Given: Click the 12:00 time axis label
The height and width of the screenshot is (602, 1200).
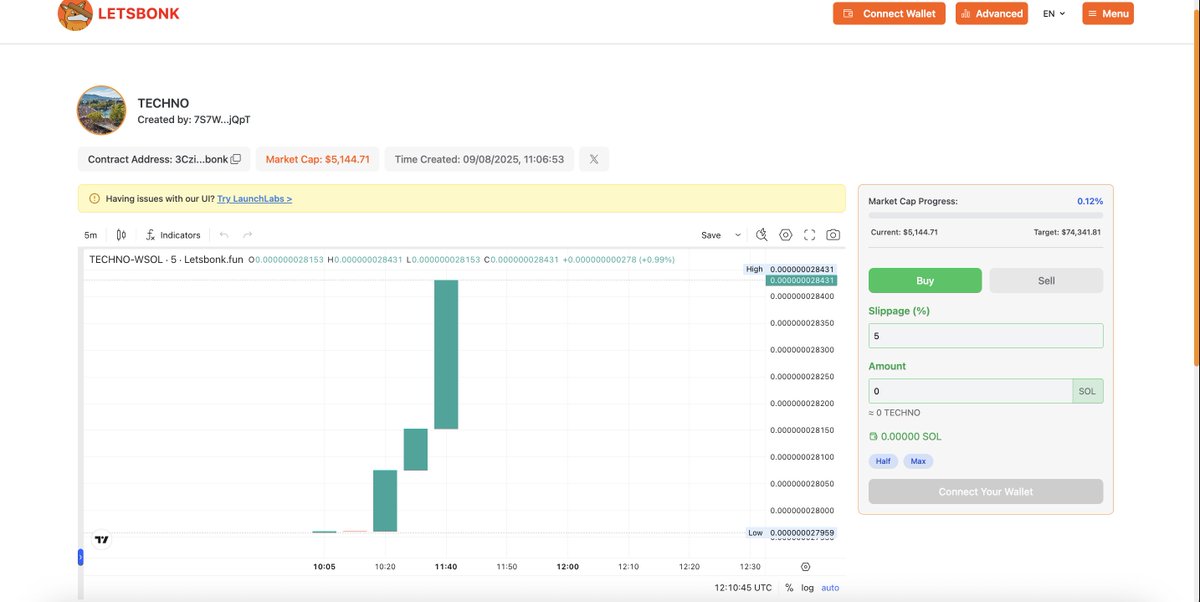Looking at the screenshot, I should click(567, 566).
